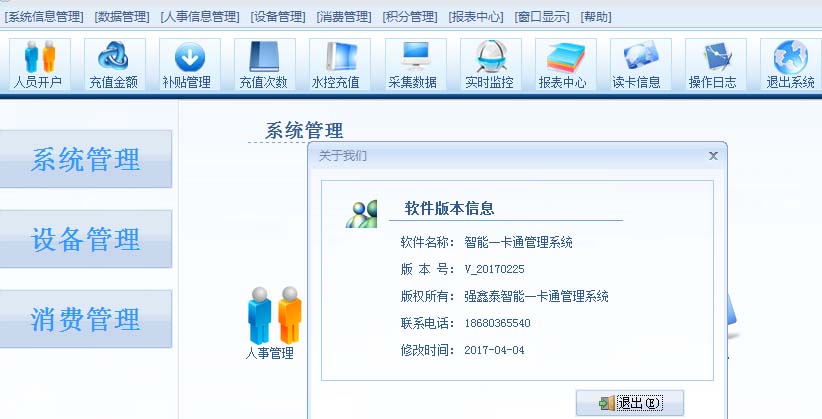Viewport: 822px width, 419px height.
Task: Click the 软件名称: label
Action: (x=427, y=242)
